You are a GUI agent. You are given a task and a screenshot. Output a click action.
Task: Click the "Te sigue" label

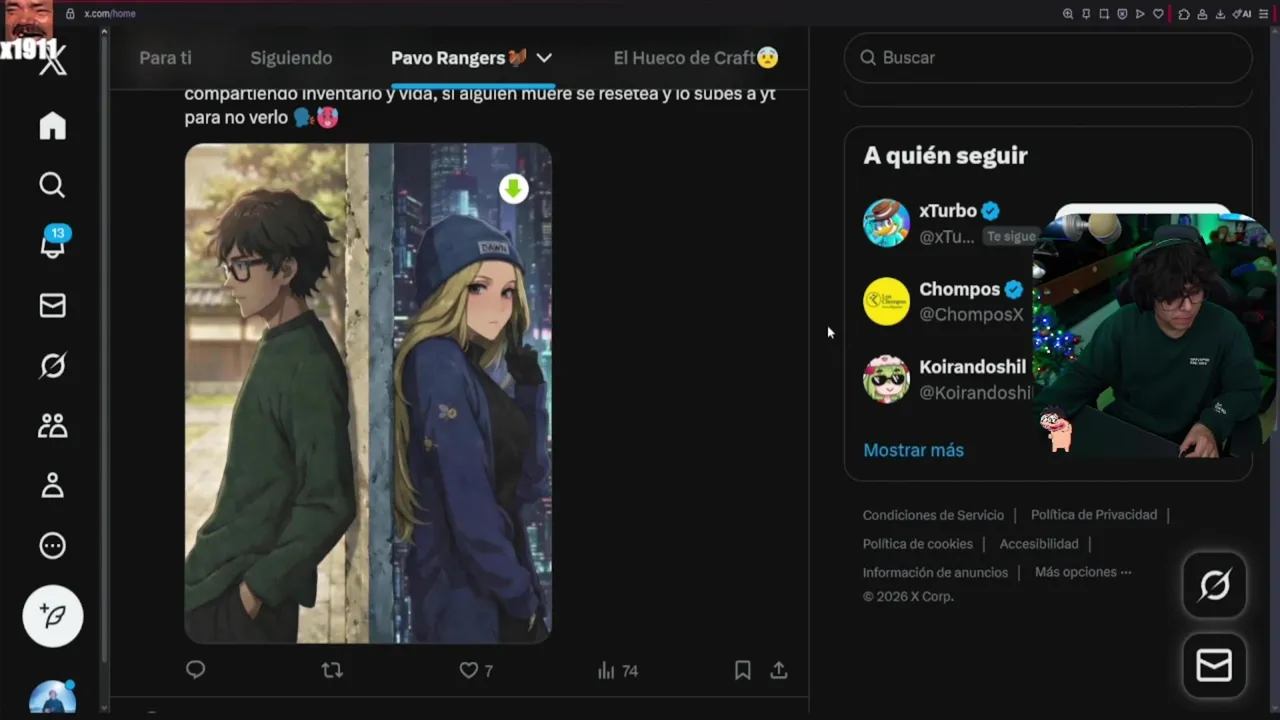coord(1010,237)
